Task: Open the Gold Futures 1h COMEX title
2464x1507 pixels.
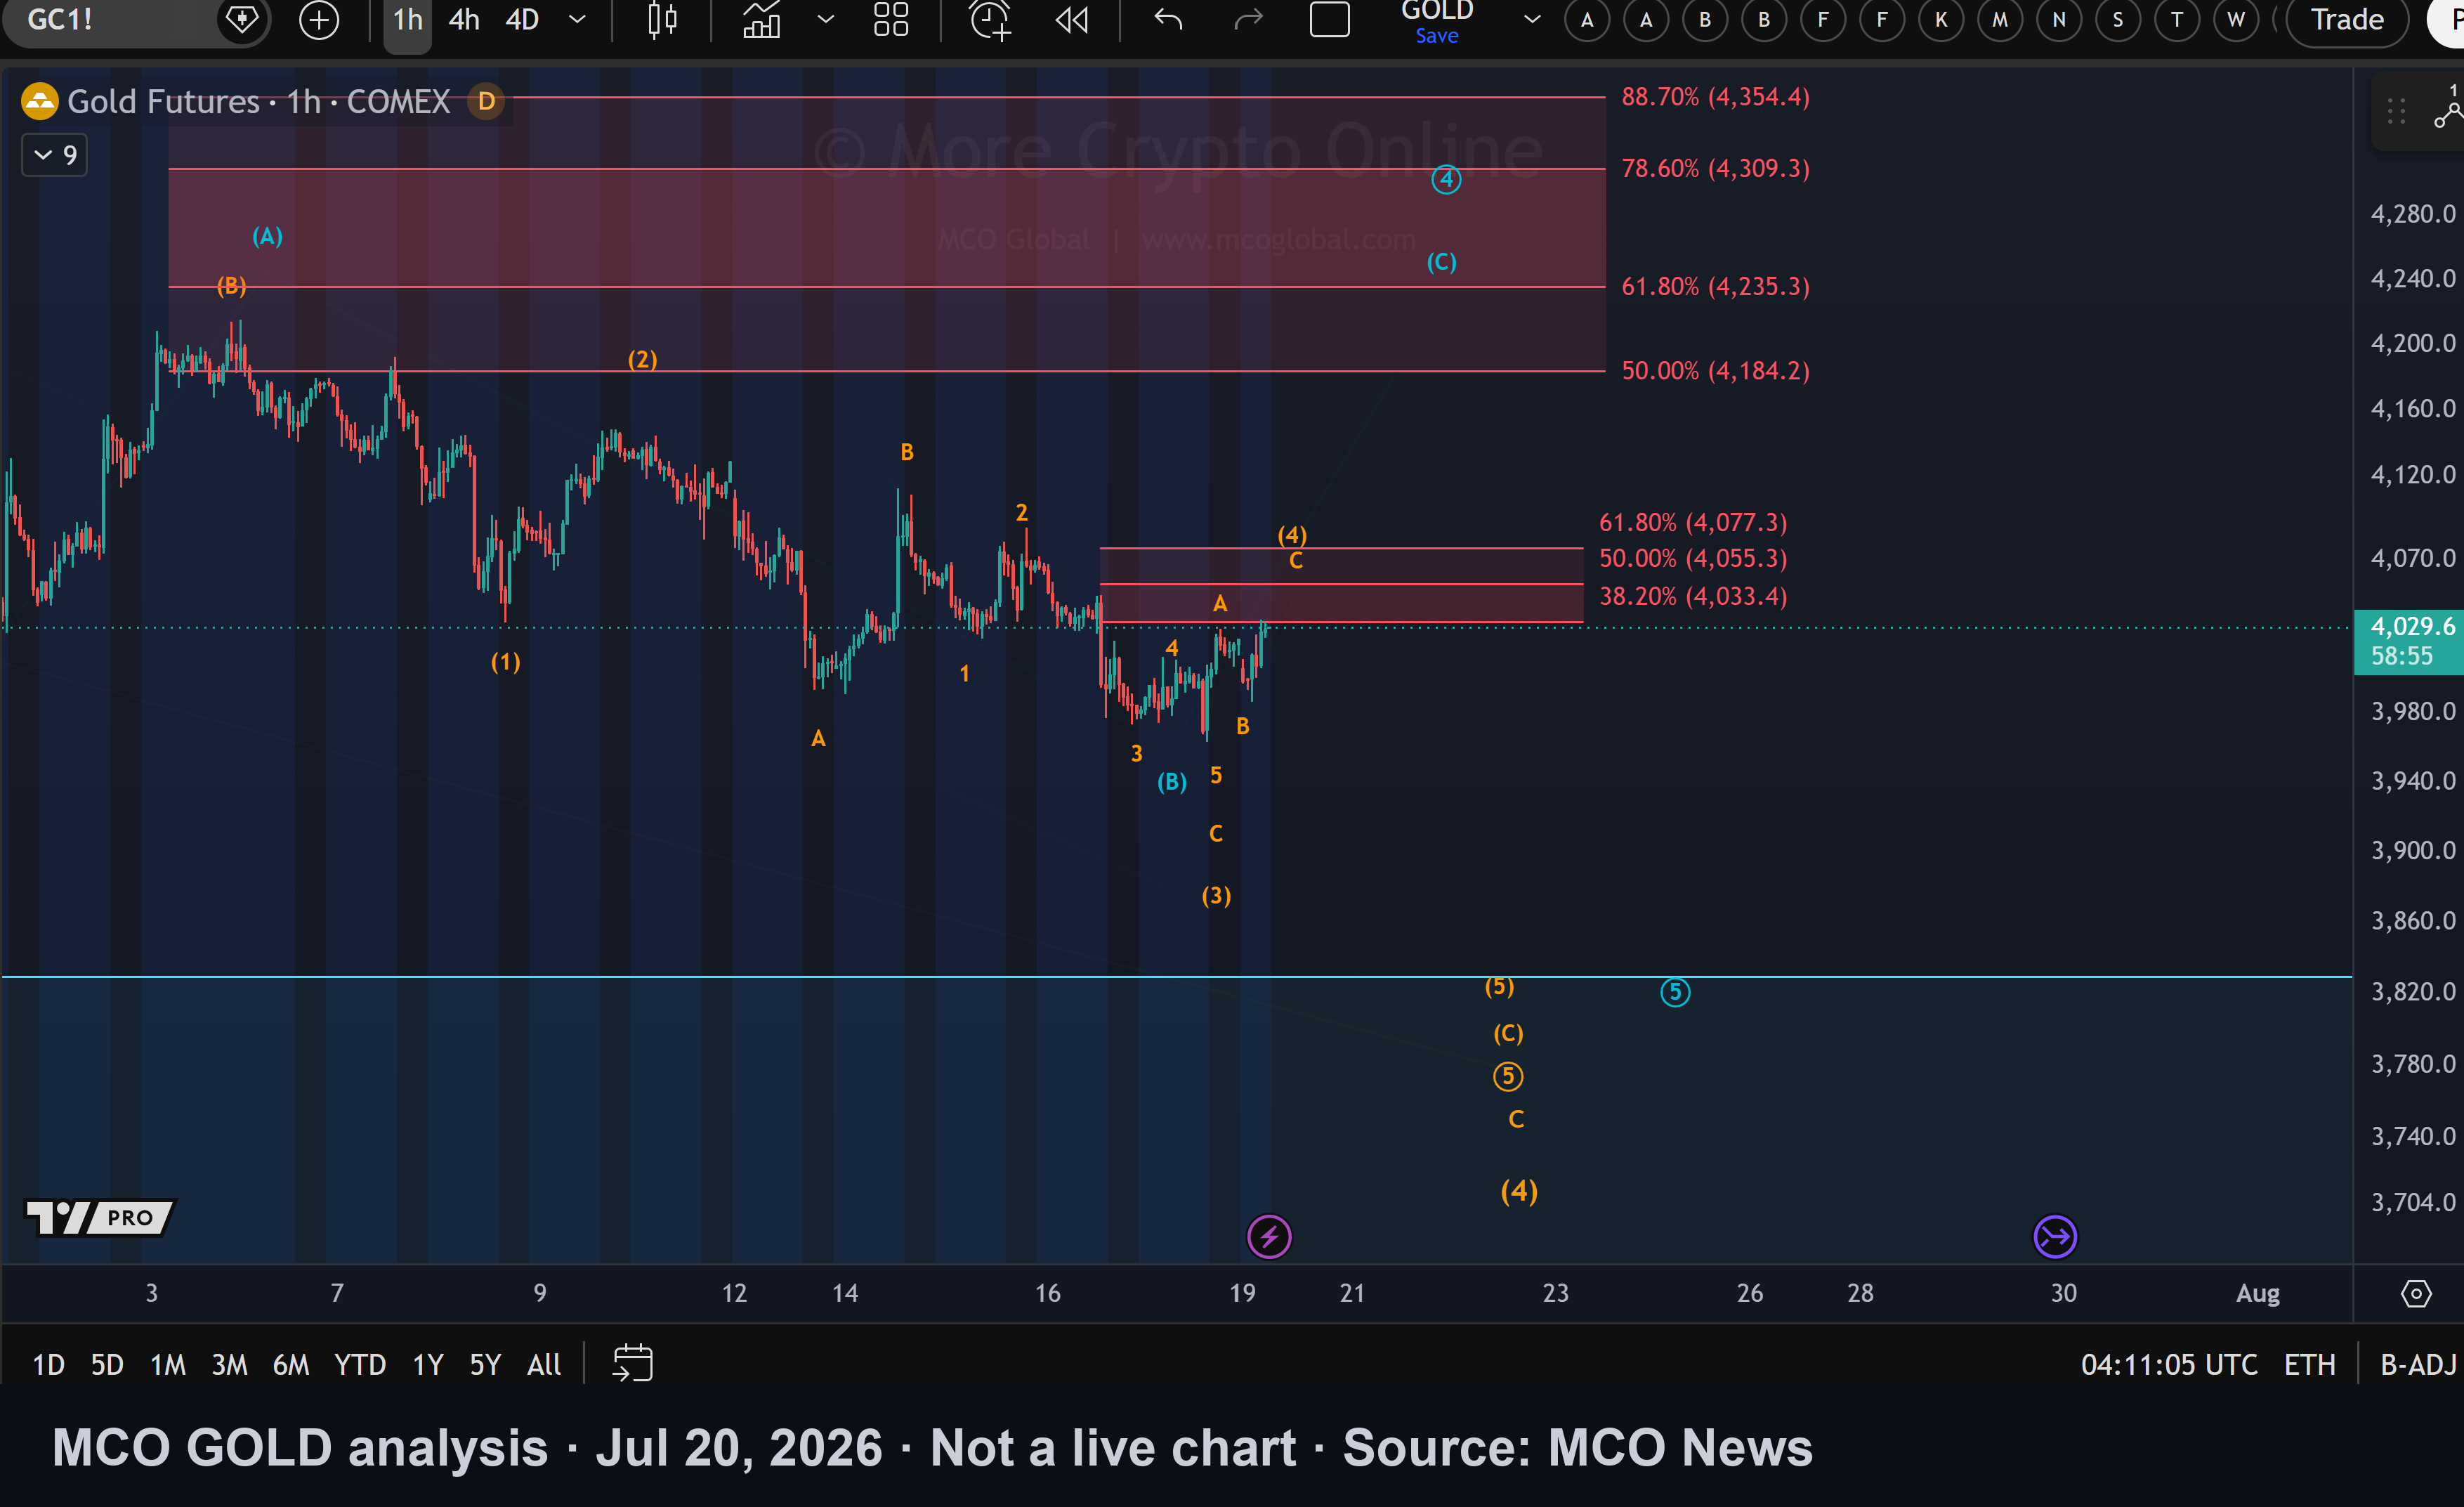Action: (x=258, y=101)
